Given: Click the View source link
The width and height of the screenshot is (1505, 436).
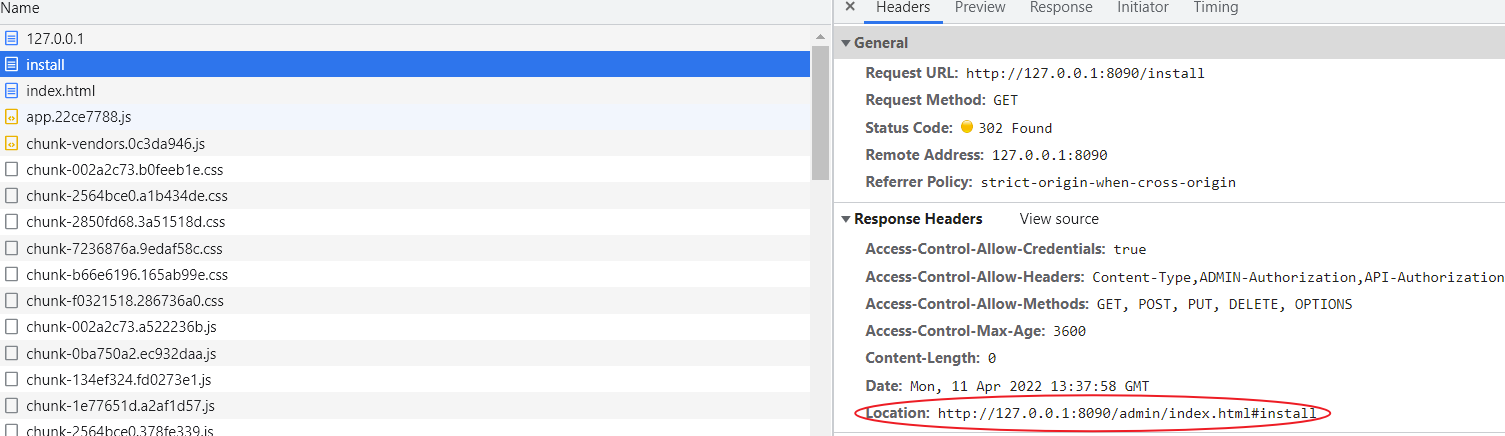Looking at the screenshot, I should [x=1059, y=219].
